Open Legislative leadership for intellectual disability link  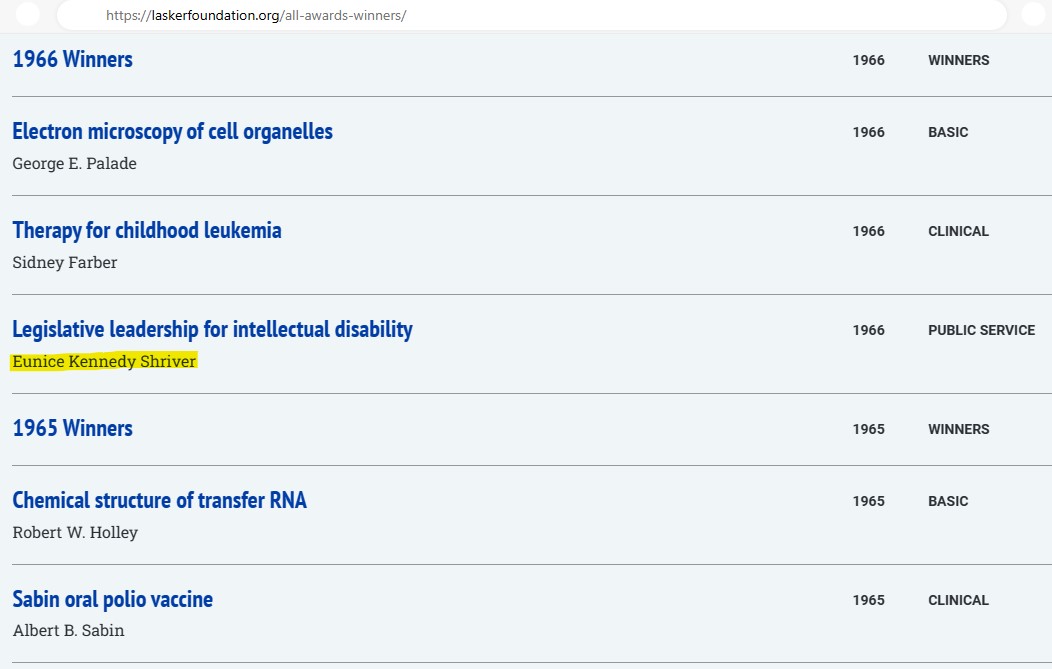(212, 330)
